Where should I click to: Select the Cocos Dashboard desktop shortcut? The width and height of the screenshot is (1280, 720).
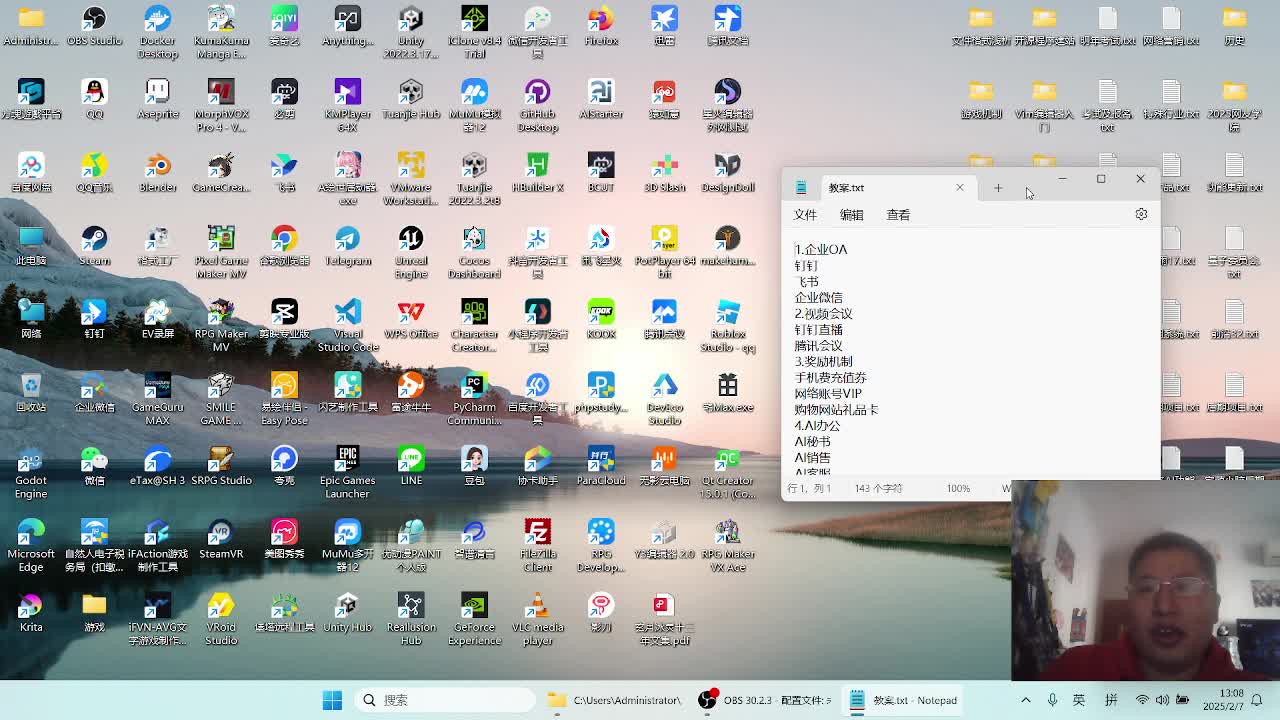tap(474, 252)
